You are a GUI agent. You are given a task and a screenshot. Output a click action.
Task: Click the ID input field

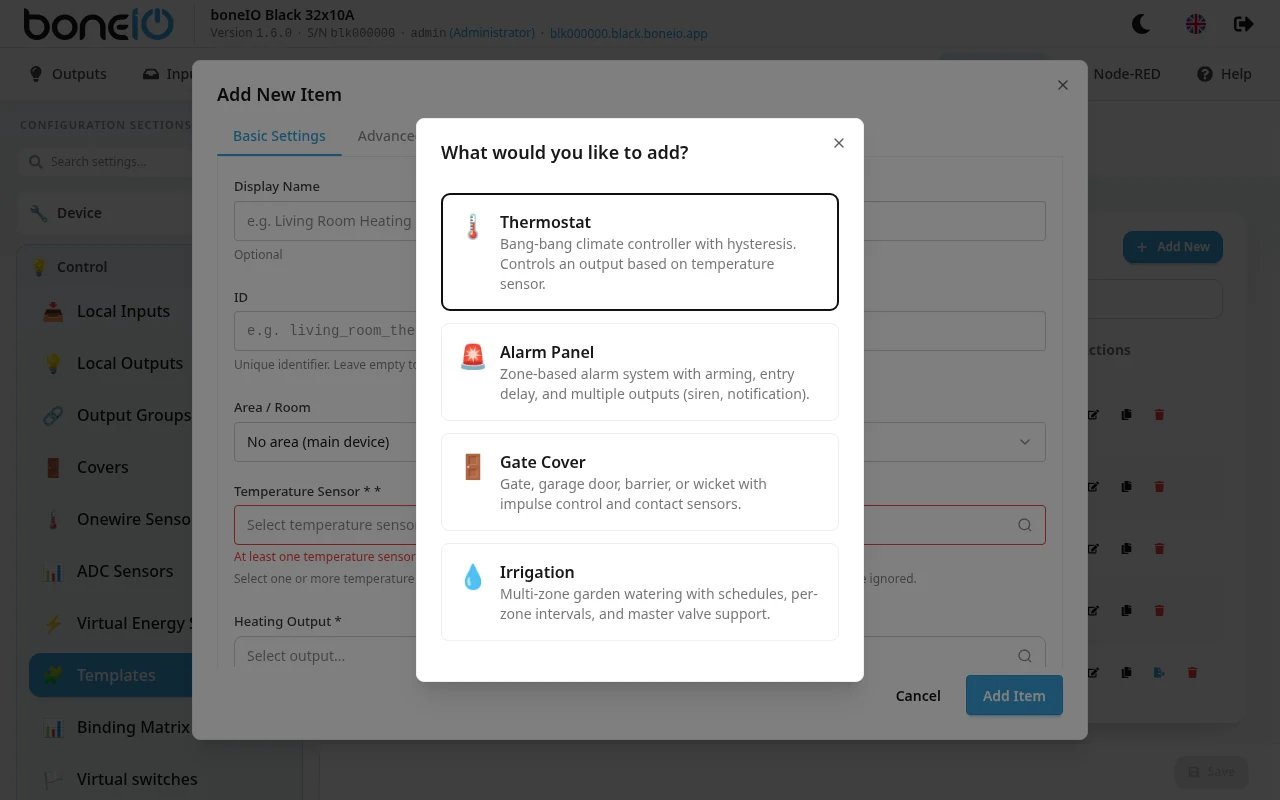click(x=640, y=331)
